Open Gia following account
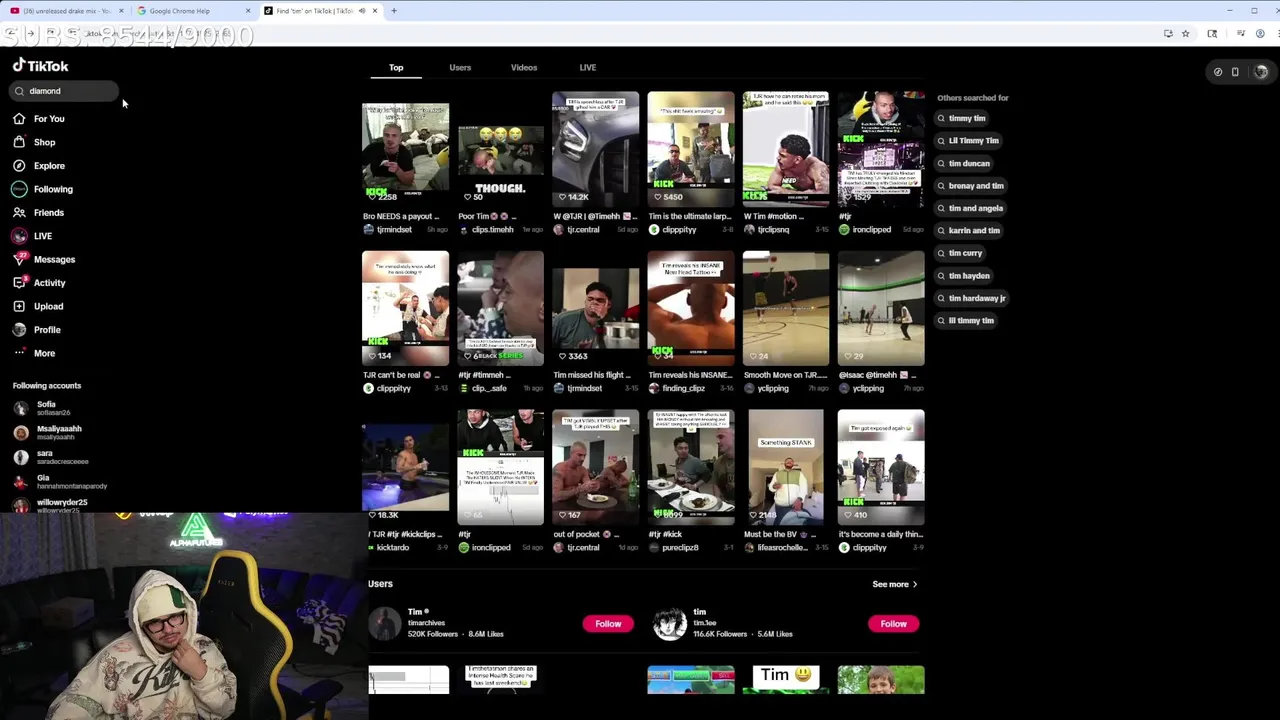The width and height of the screenshot is (1280, 720). [60, 481]
